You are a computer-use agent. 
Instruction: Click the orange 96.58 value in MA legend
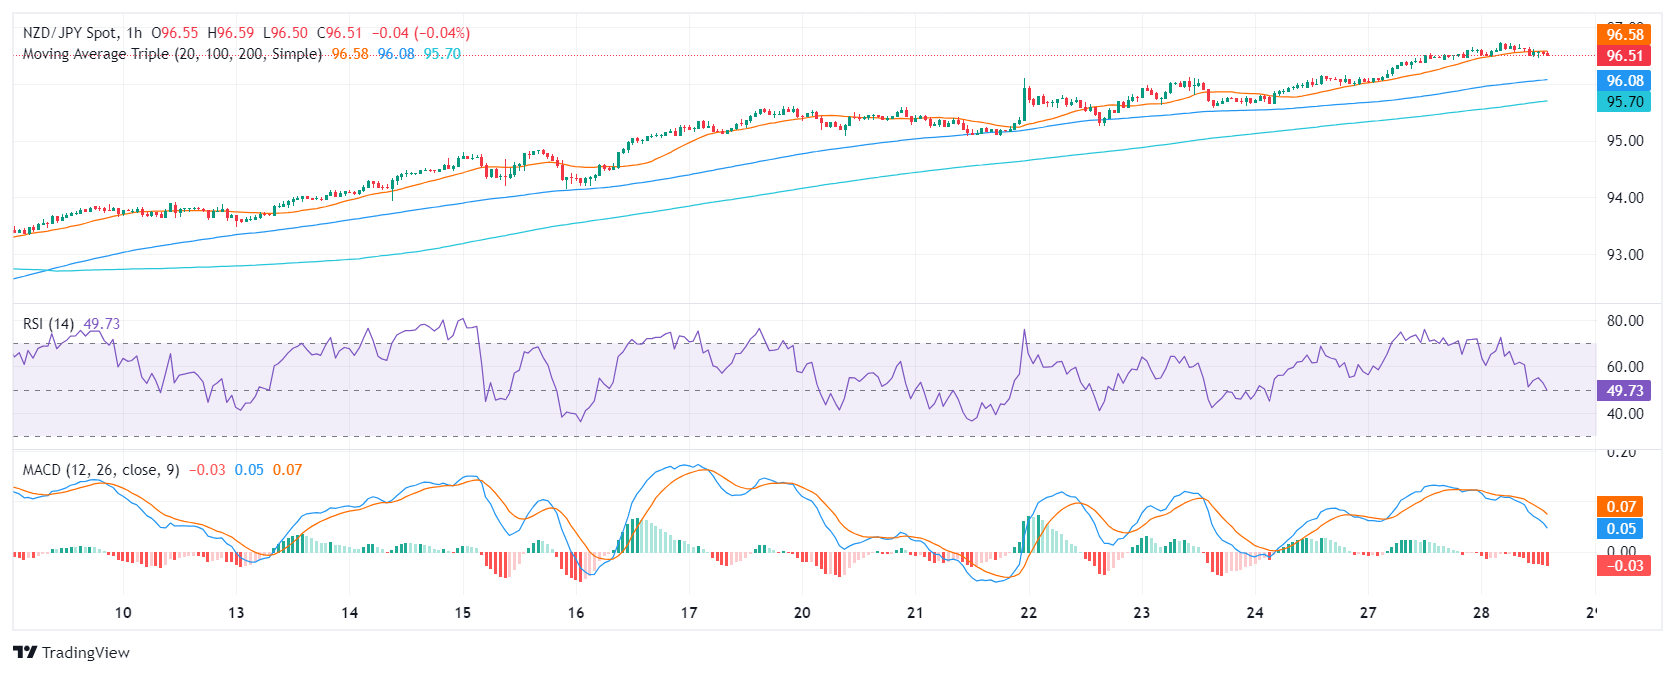(x=350, y=54)
